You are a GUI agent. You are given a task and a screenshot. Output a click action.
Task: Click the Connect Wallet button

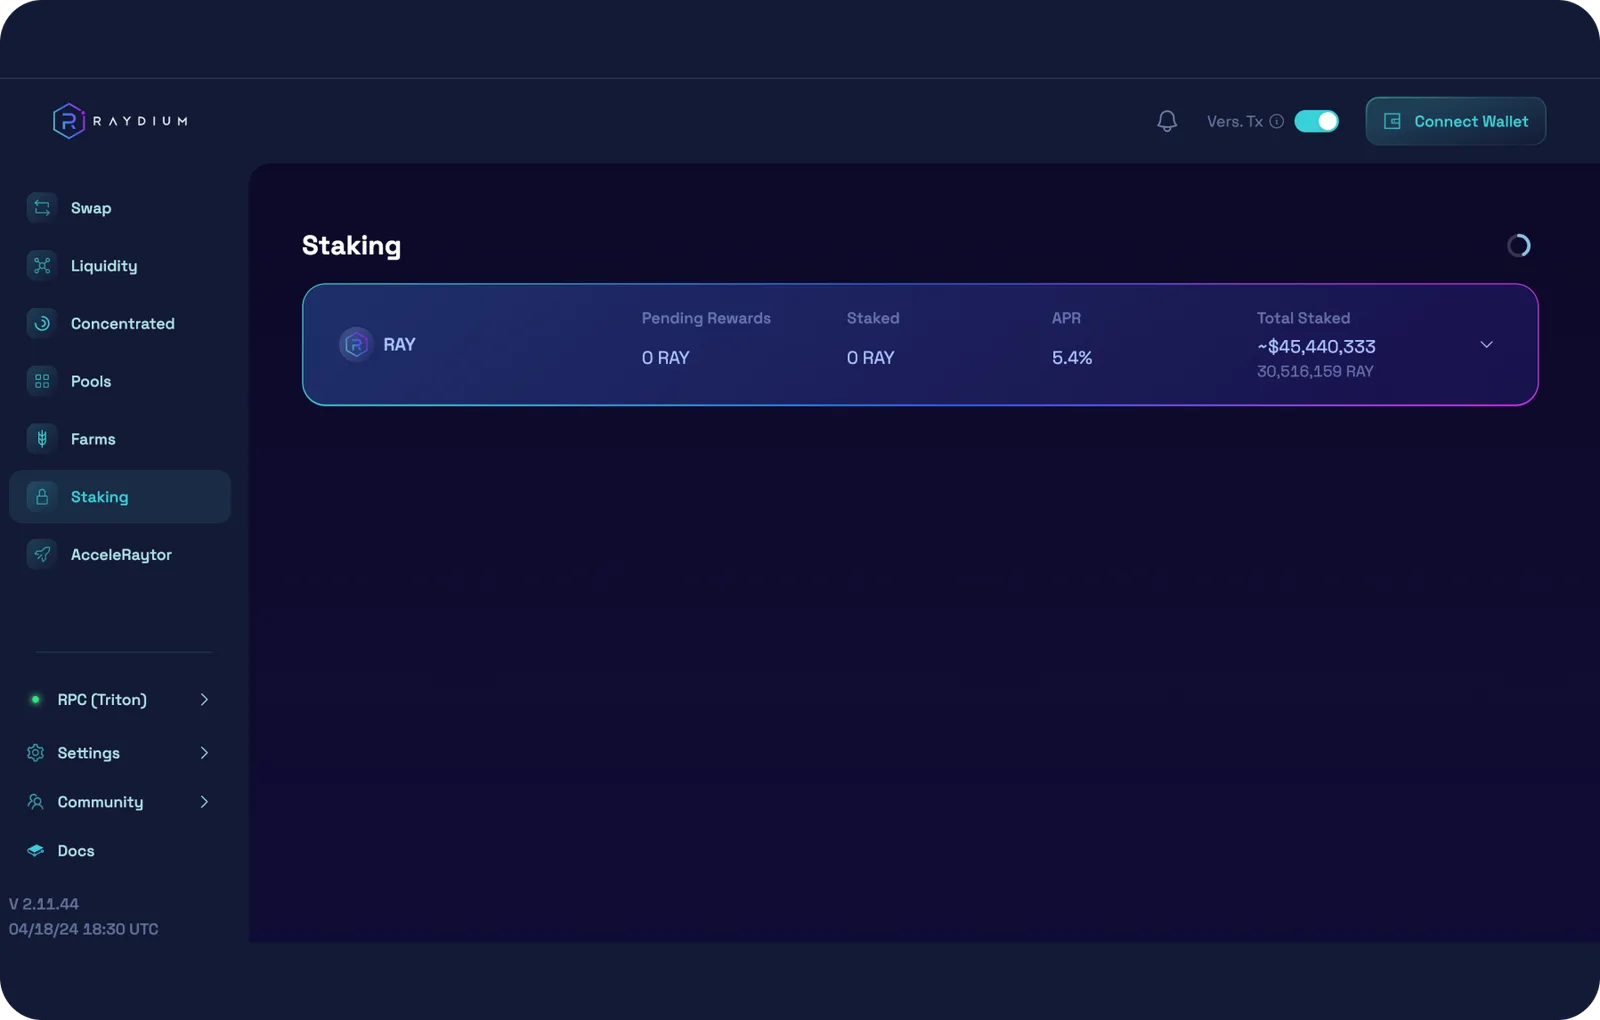[x=1456, y=121]
